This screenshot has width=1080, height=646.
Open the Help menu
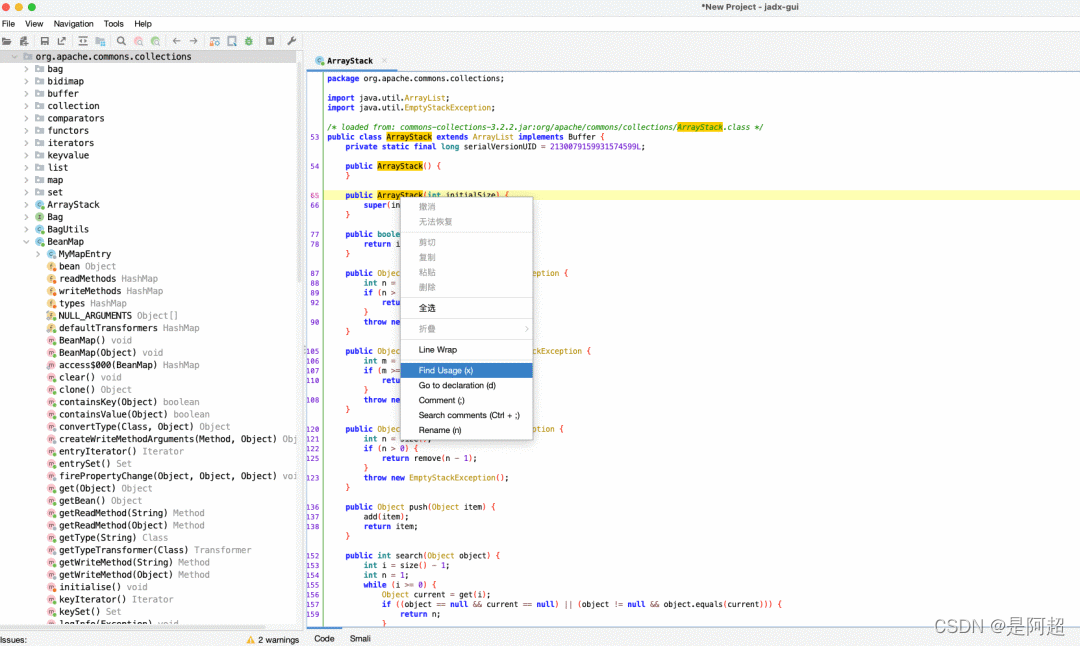click(143, 23)
